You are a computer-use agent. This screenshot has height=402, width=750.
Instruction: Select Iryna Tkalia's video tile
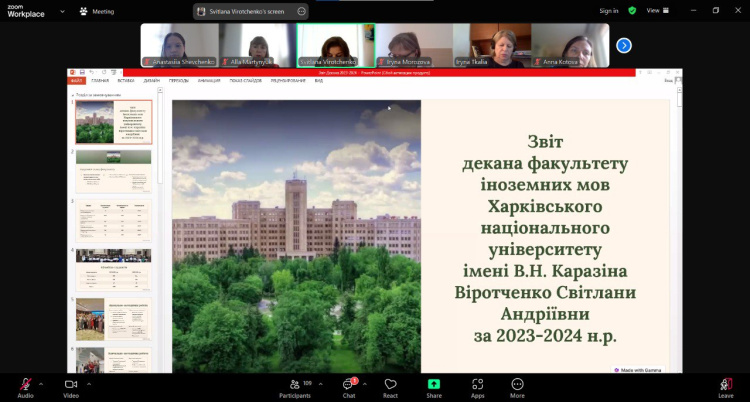[492, 45]
